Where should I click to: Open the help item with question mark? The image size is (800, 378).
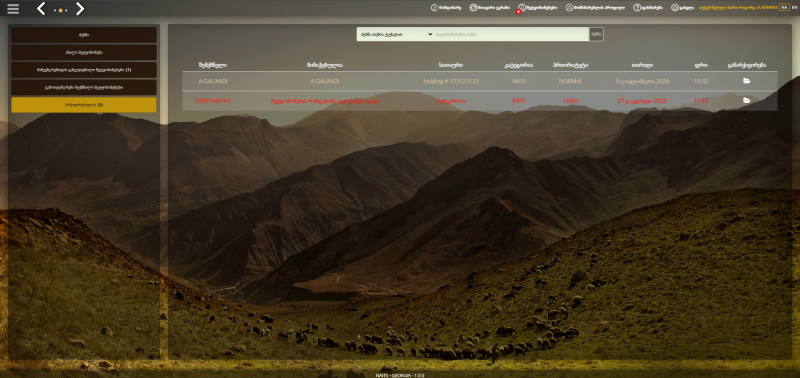(x=648, y=8)
